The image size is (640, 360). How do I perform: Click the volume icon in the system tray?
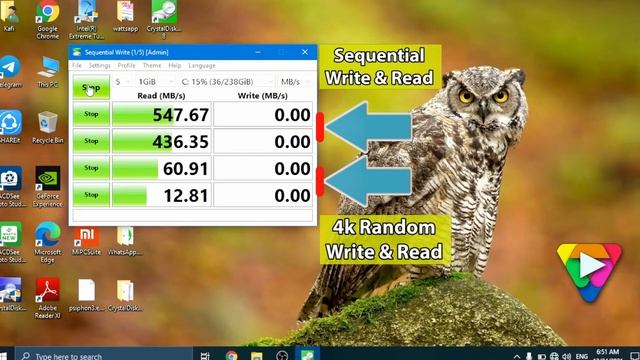pos(567,356)
